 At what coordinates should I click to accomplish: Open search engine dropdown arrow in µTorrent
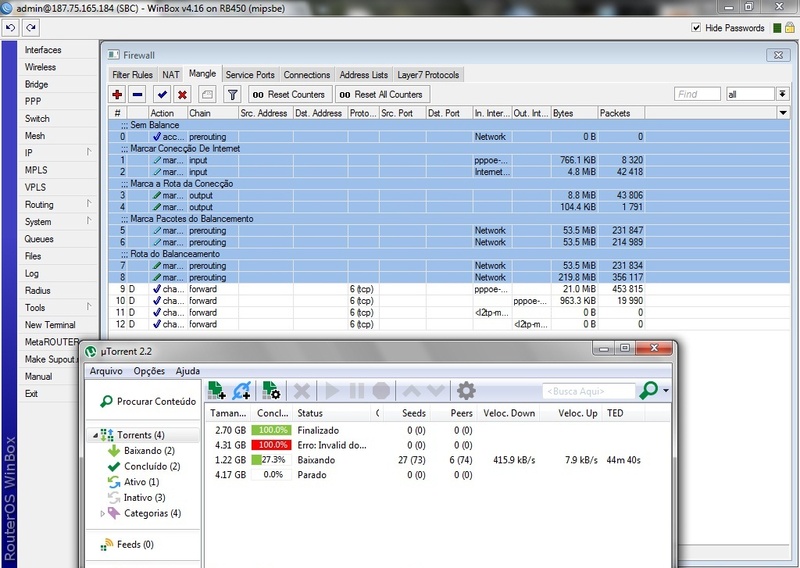(666, 391)
